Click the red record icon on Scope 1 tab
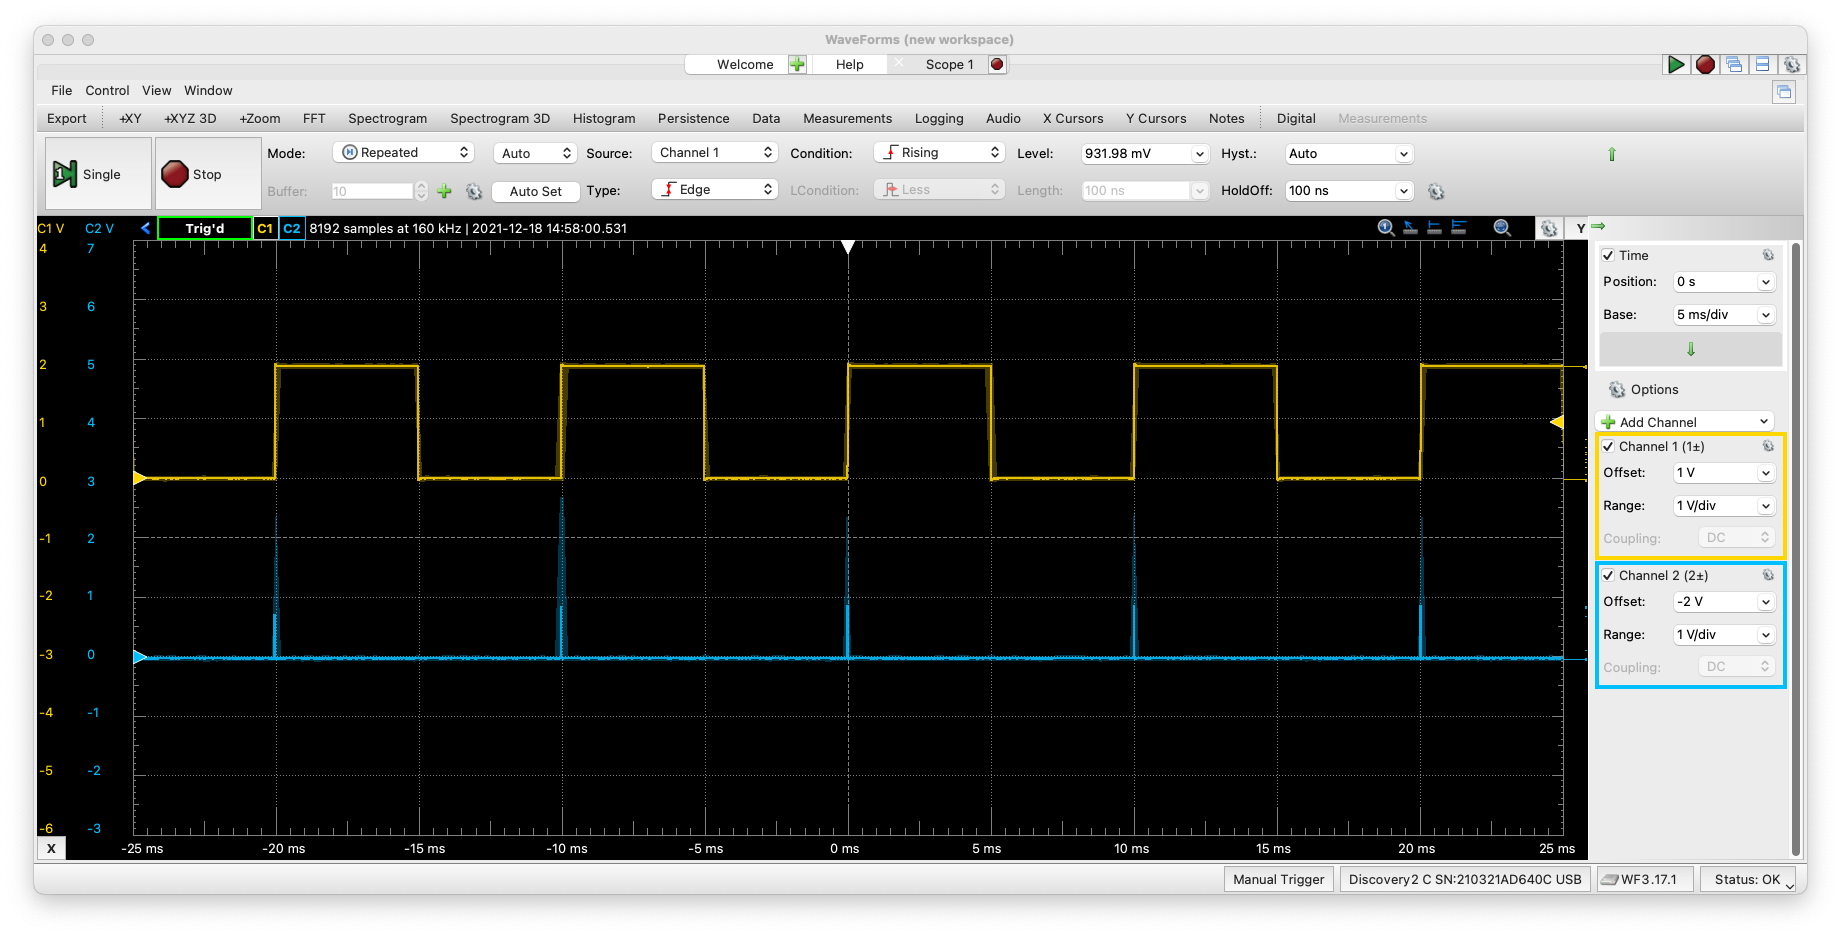This screenshot has height=936, width=1841. pyautogui.click(x=997, y=64)
